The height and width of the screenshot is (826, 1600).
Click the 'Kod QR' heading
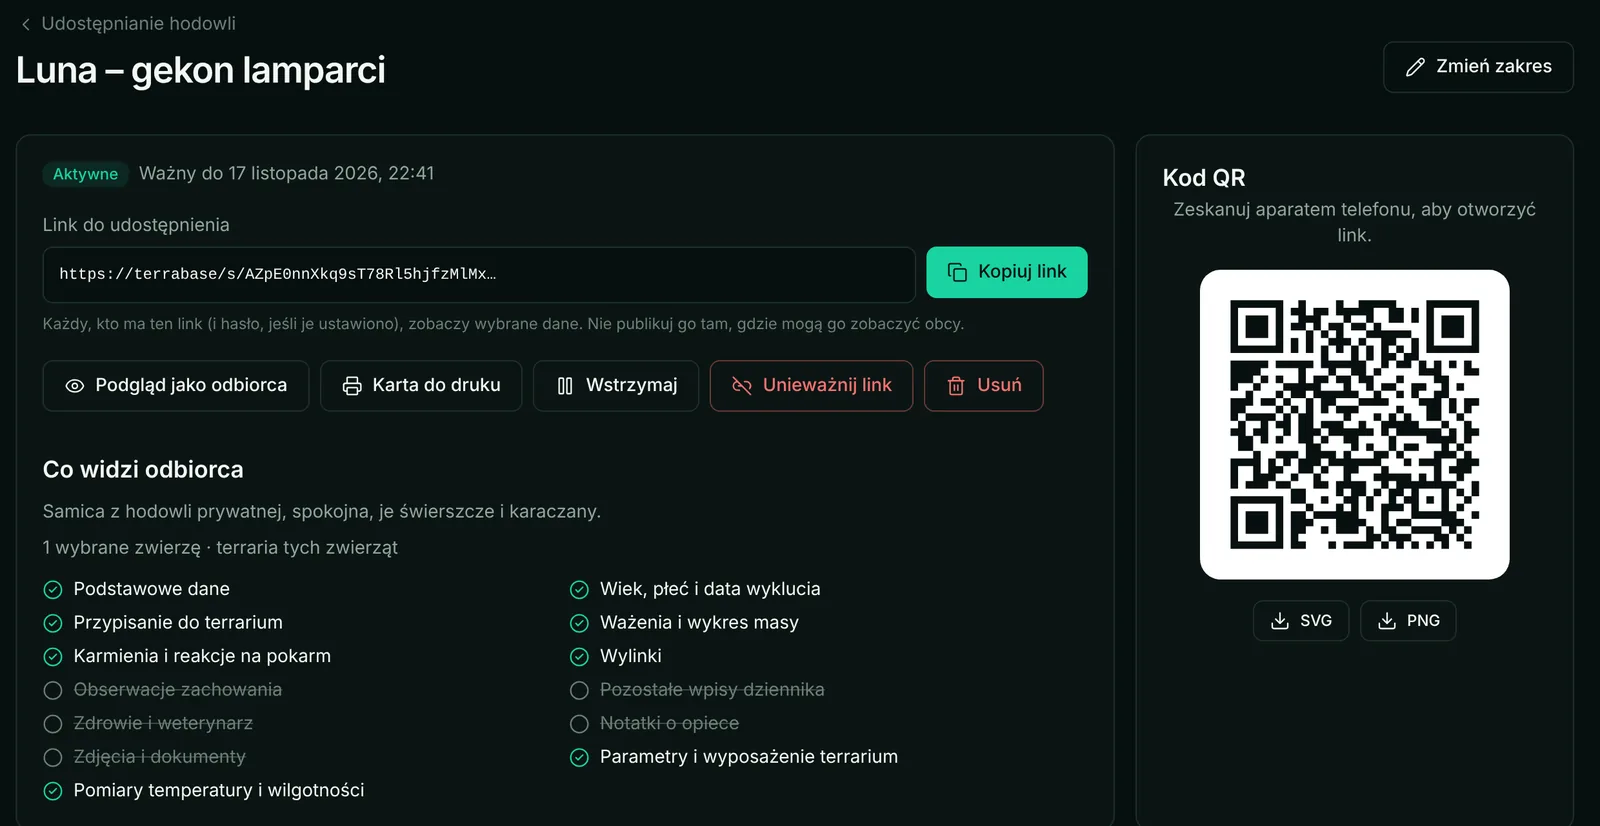1204,178
